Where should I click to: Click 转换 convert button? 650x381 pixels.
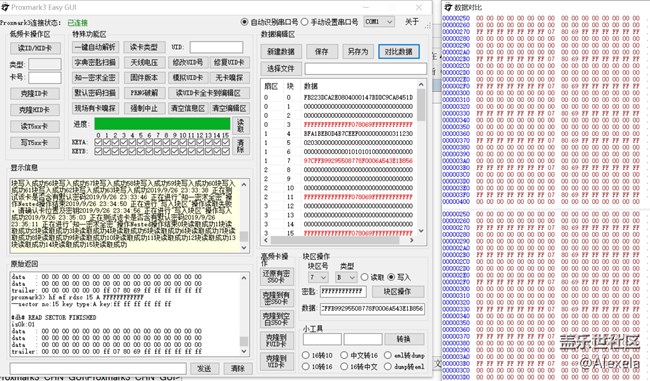tap(404, 340)
